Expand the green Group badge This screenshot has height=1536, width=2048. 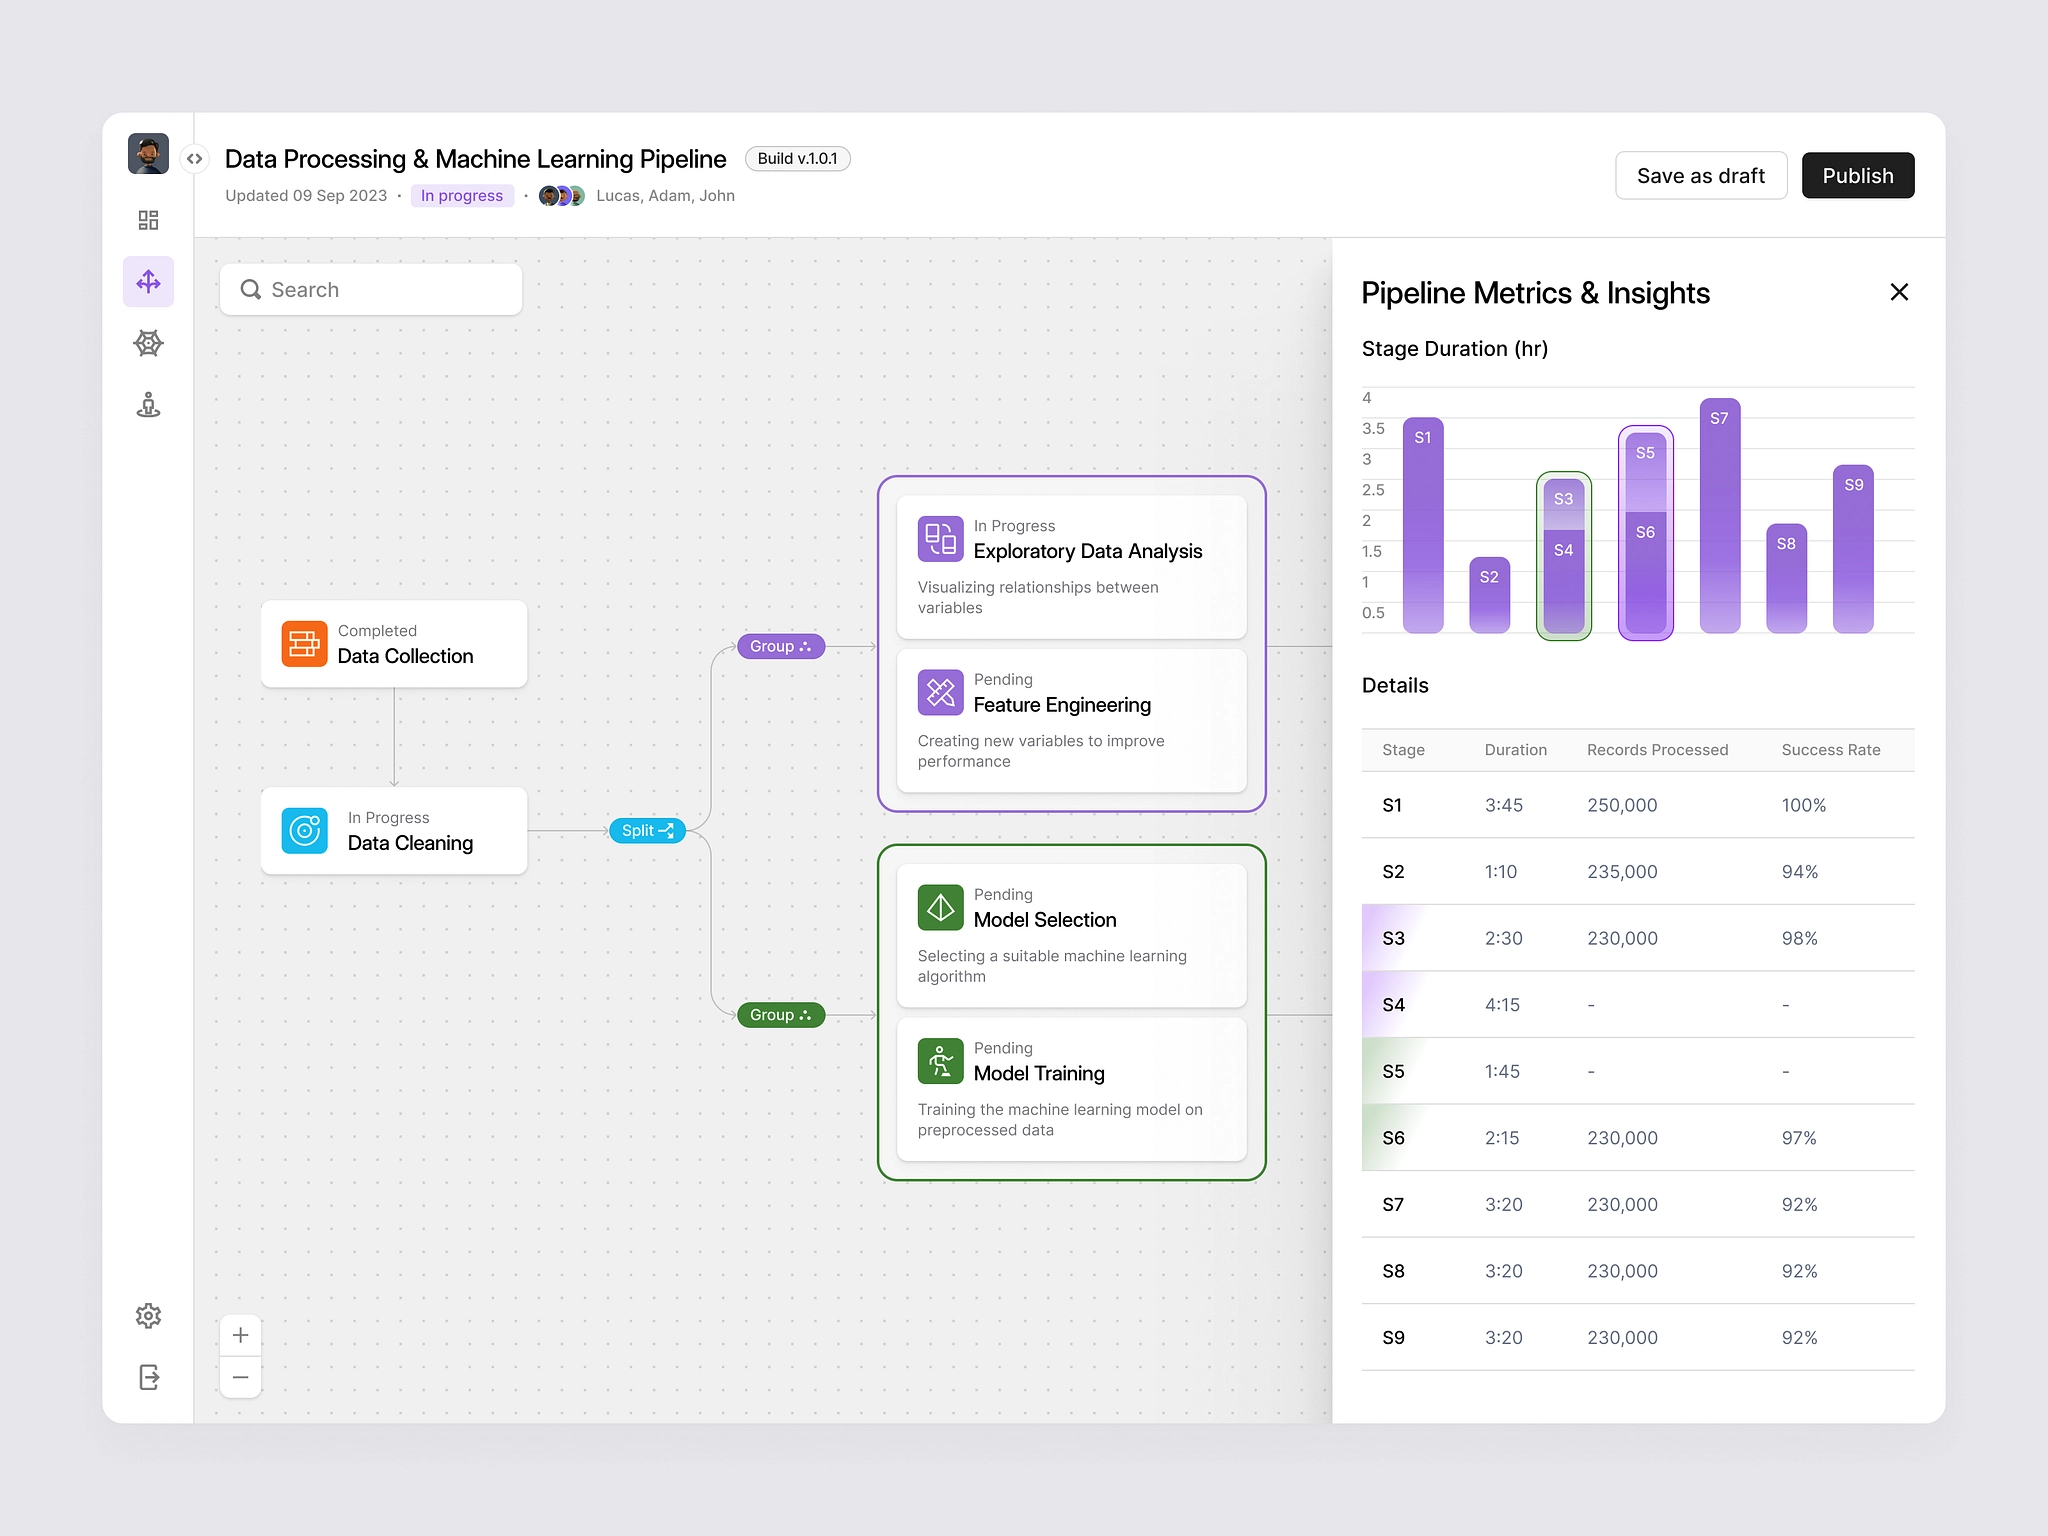coord(780,1015)
